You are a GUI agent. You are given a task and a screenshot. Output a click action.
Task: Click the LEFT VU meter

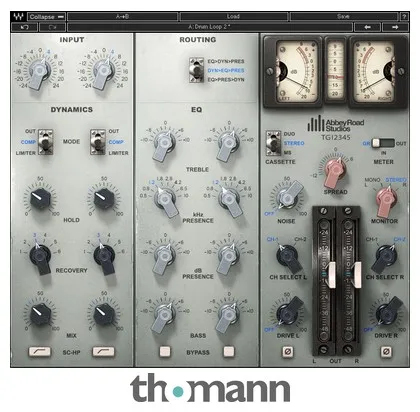(294, 71)
